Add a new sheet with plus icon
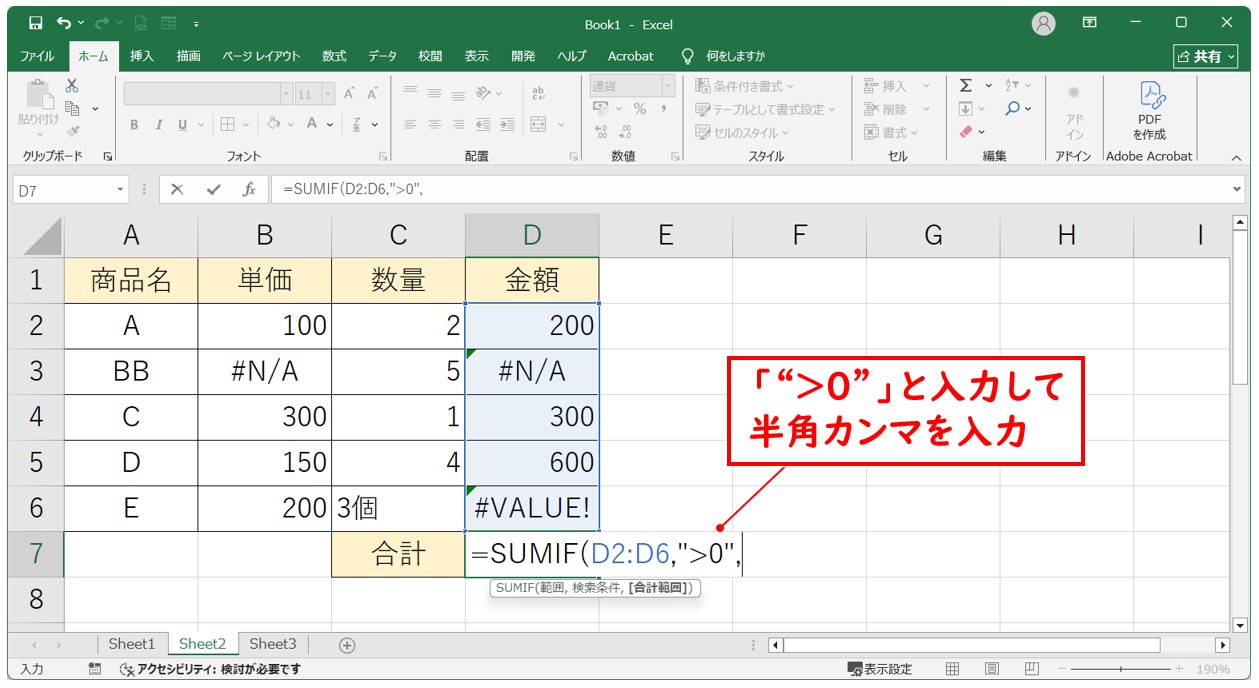Screen dimensions: 1259x688 click(347, 645)
